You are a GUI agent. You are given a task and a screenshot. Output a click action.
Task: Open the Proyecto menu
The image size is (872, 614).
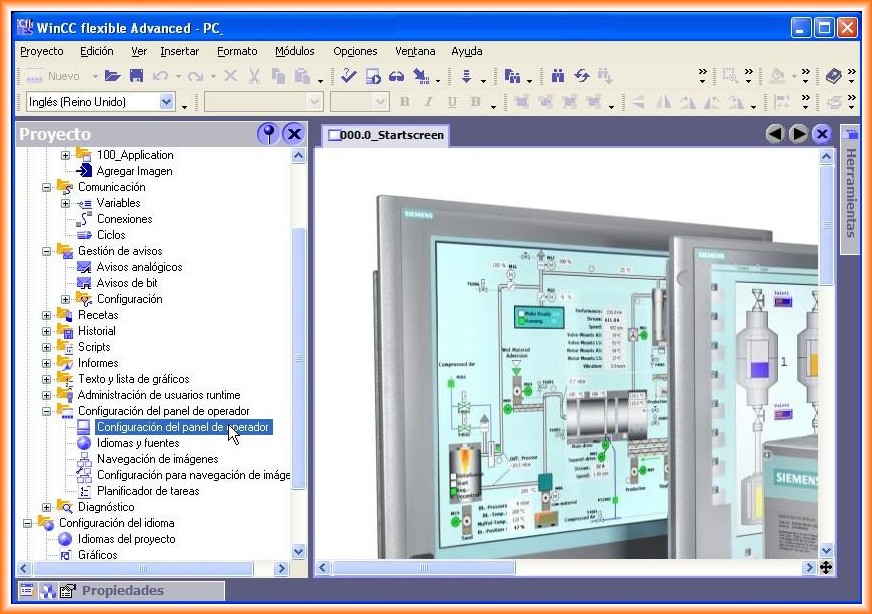point(41,51)
